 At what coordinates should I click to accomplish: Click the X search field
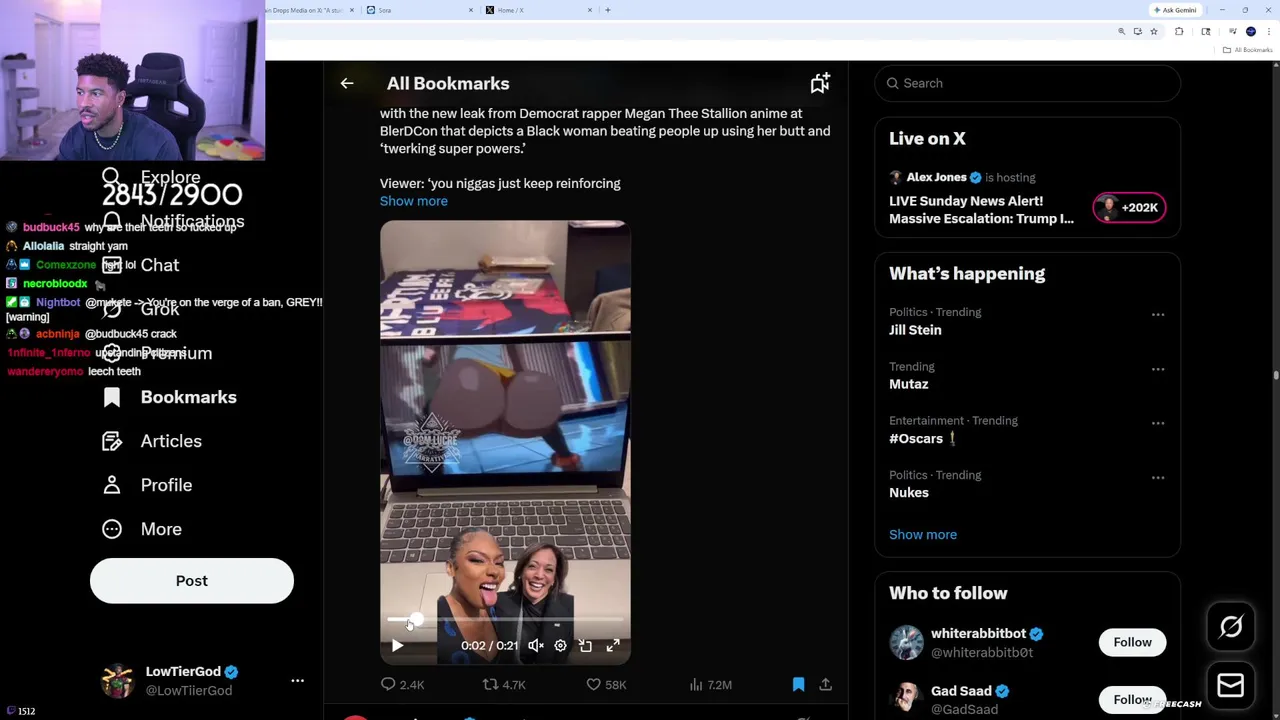pos(1027,83)
